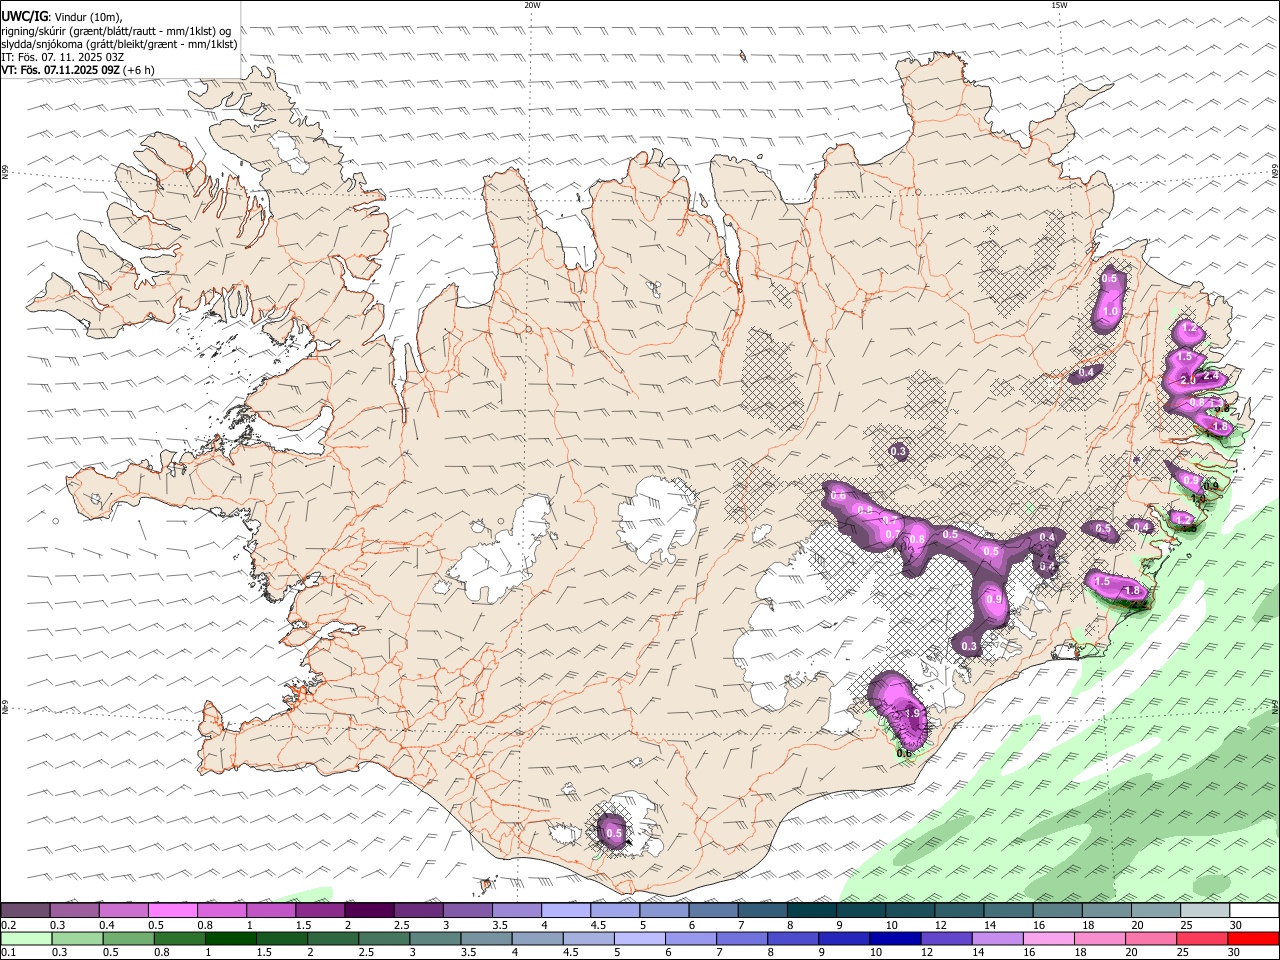Click the isolated '0.3' blob north of the purple band

pos(898,452)
